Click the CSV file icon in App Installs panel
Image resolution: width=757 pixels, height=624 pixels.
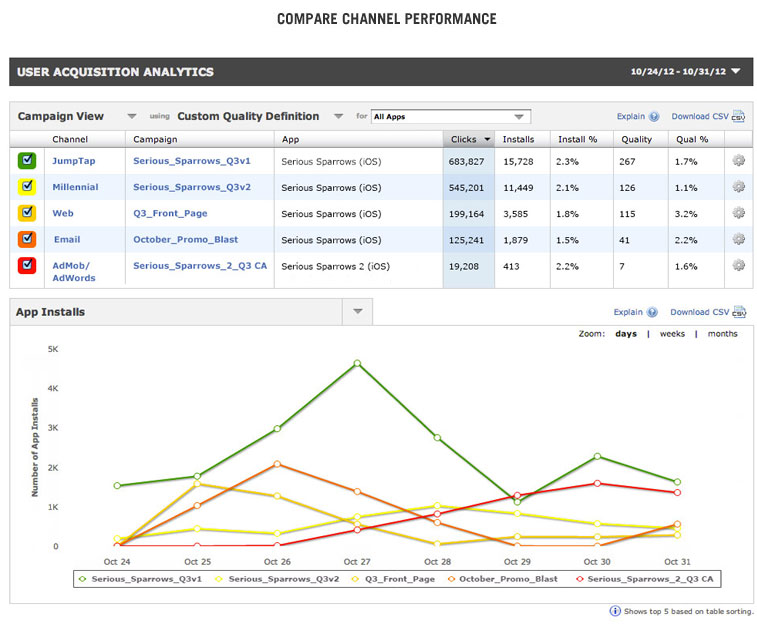tap(739, 312)
